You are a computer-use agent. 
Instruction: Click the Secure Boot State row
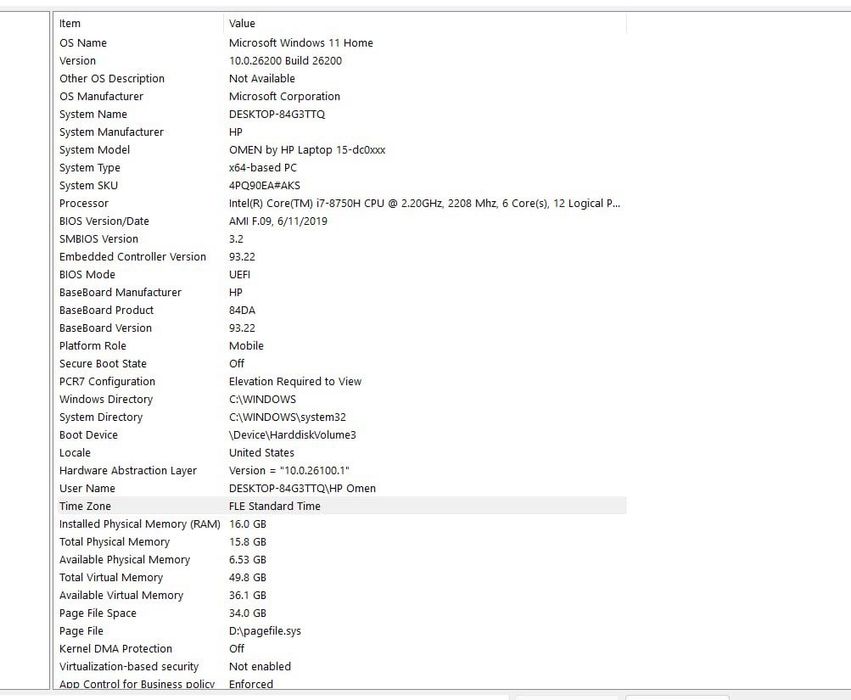103,364
